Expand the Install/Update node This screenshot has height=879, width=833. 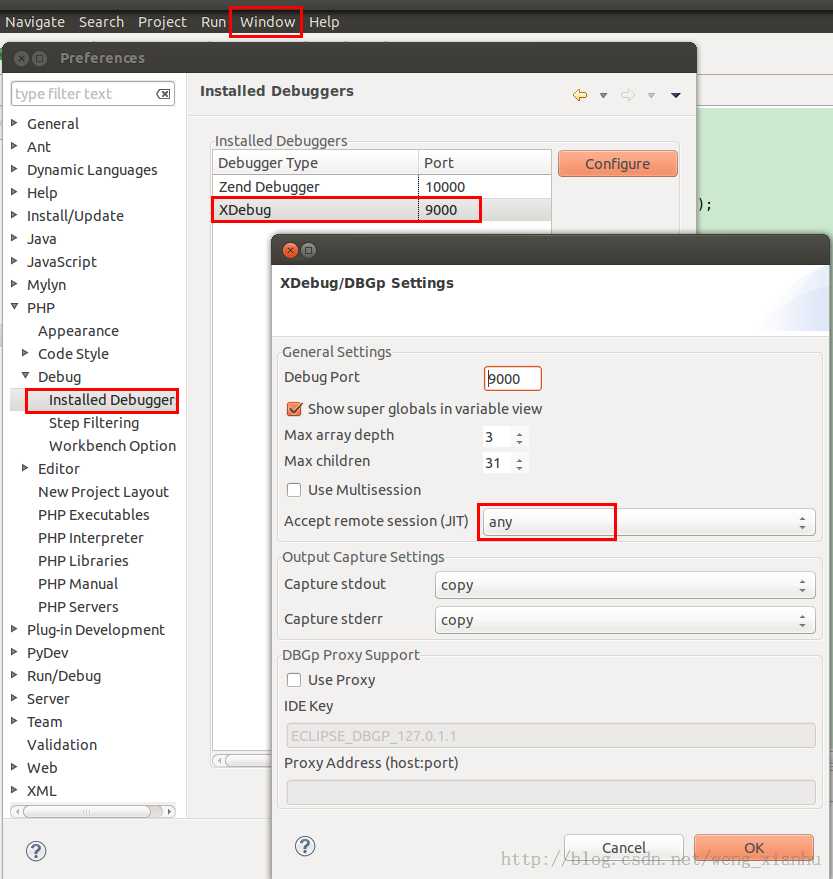pos(15,215)
